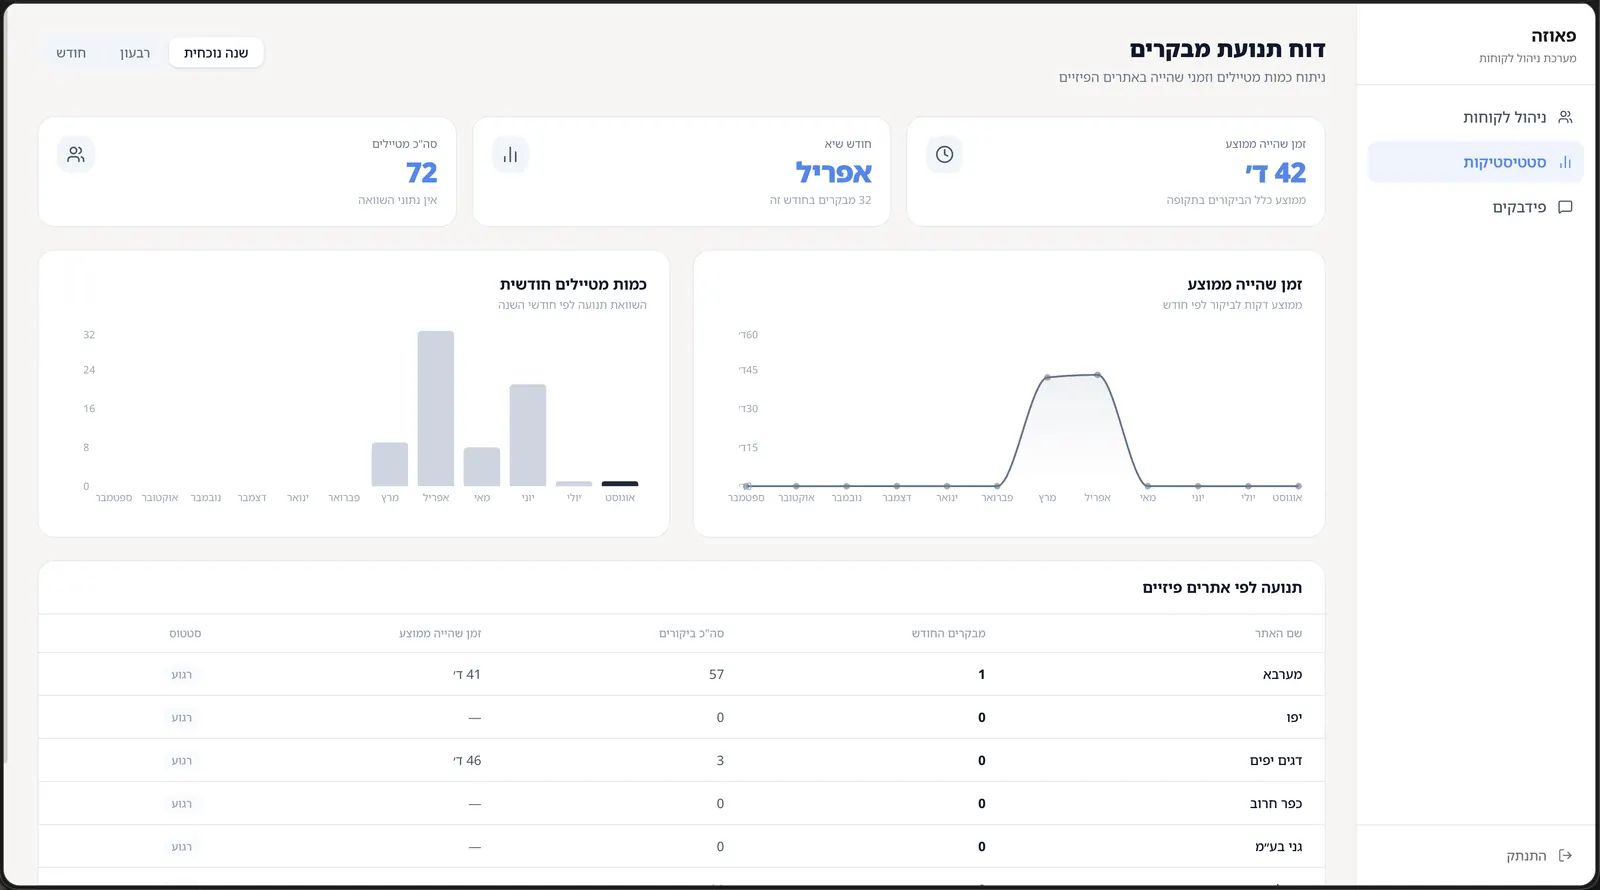
Task: Click the התנתקות logout arrow icon
Action: click(x=1565, y=855)
